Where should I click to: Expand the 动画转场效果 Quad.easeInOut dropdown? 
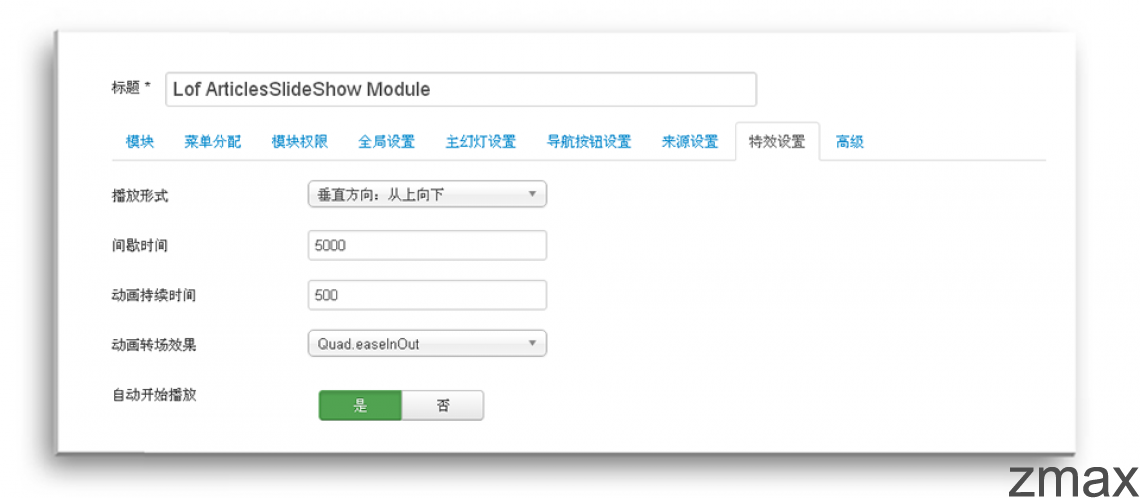pos(427,344)
